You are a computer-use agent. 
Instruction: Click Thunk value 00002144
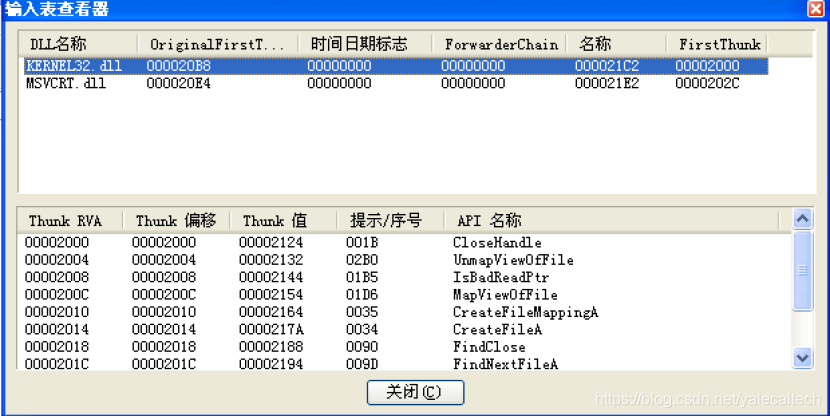(x=271, y=277)
